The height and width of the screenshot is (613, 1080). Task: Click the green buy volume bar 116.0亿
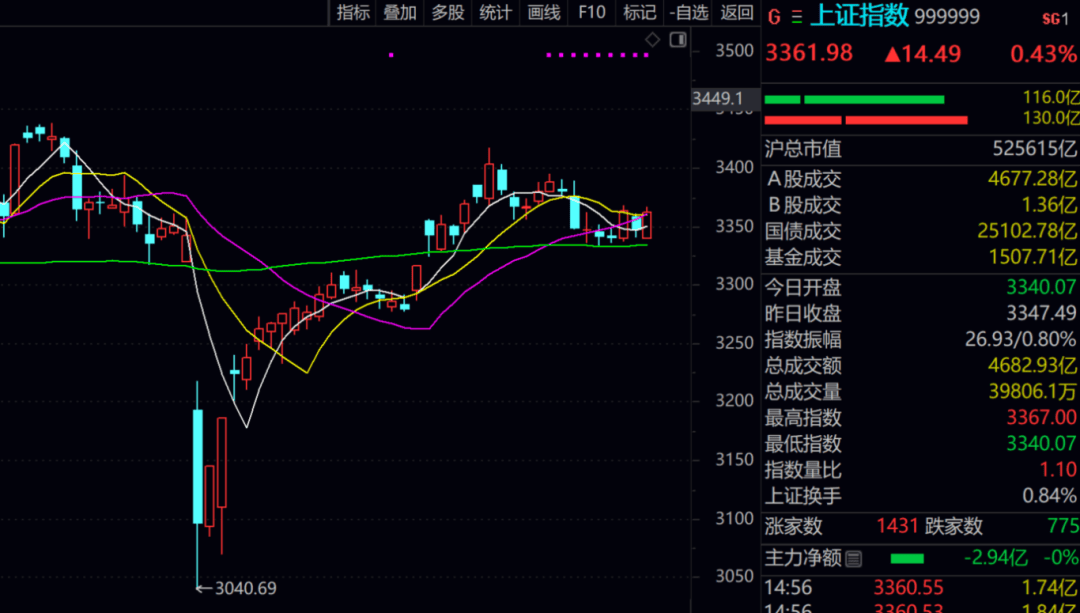point(854,99)
